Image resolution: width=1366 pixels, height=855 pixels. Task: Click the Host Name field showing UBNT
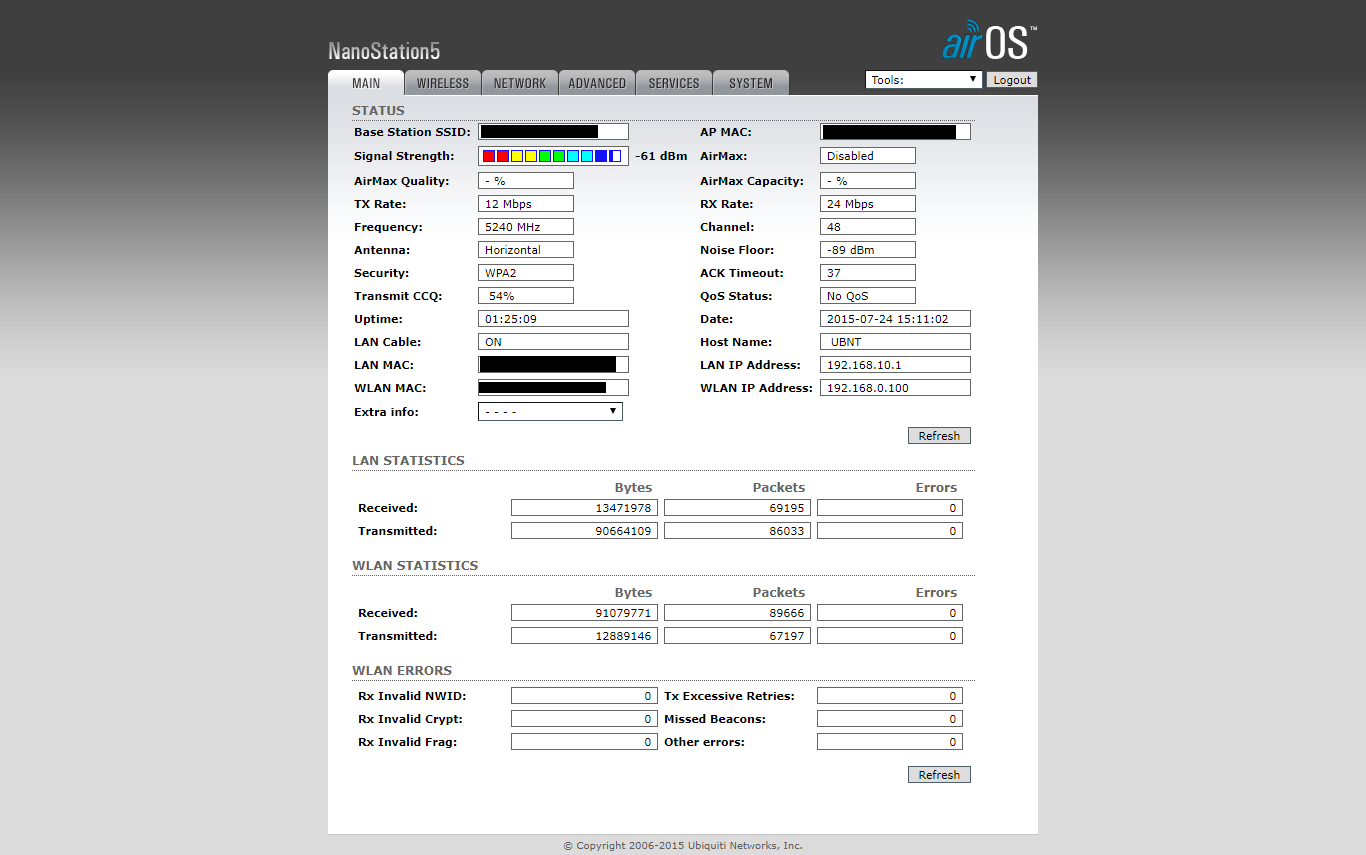(x=895, y=342)
